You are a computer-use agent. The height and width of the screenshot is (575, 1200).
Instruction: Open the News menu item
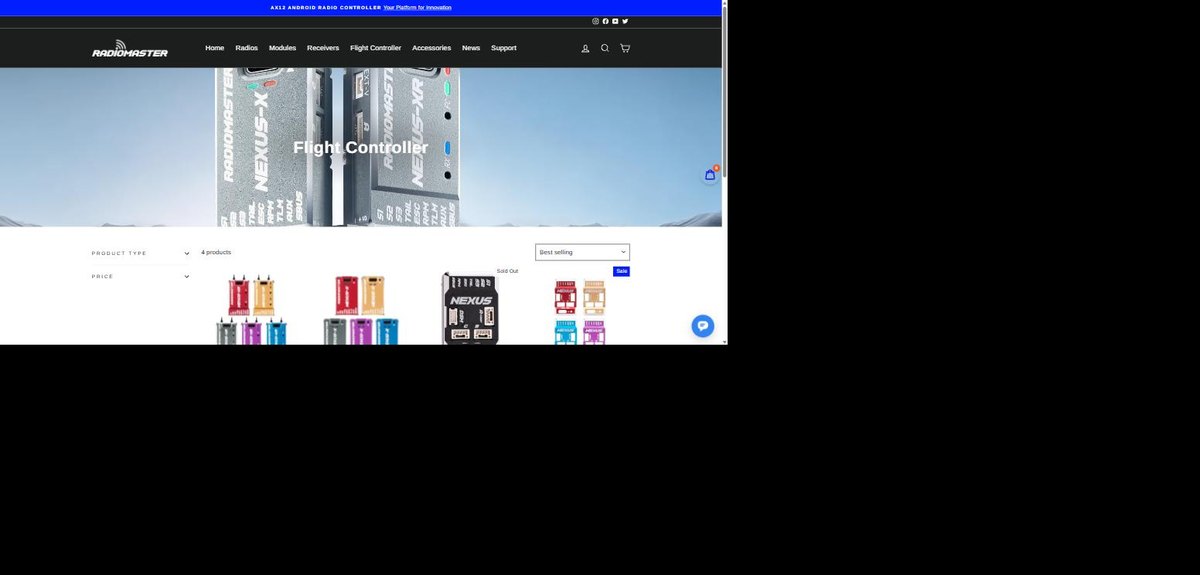point(471,48)
